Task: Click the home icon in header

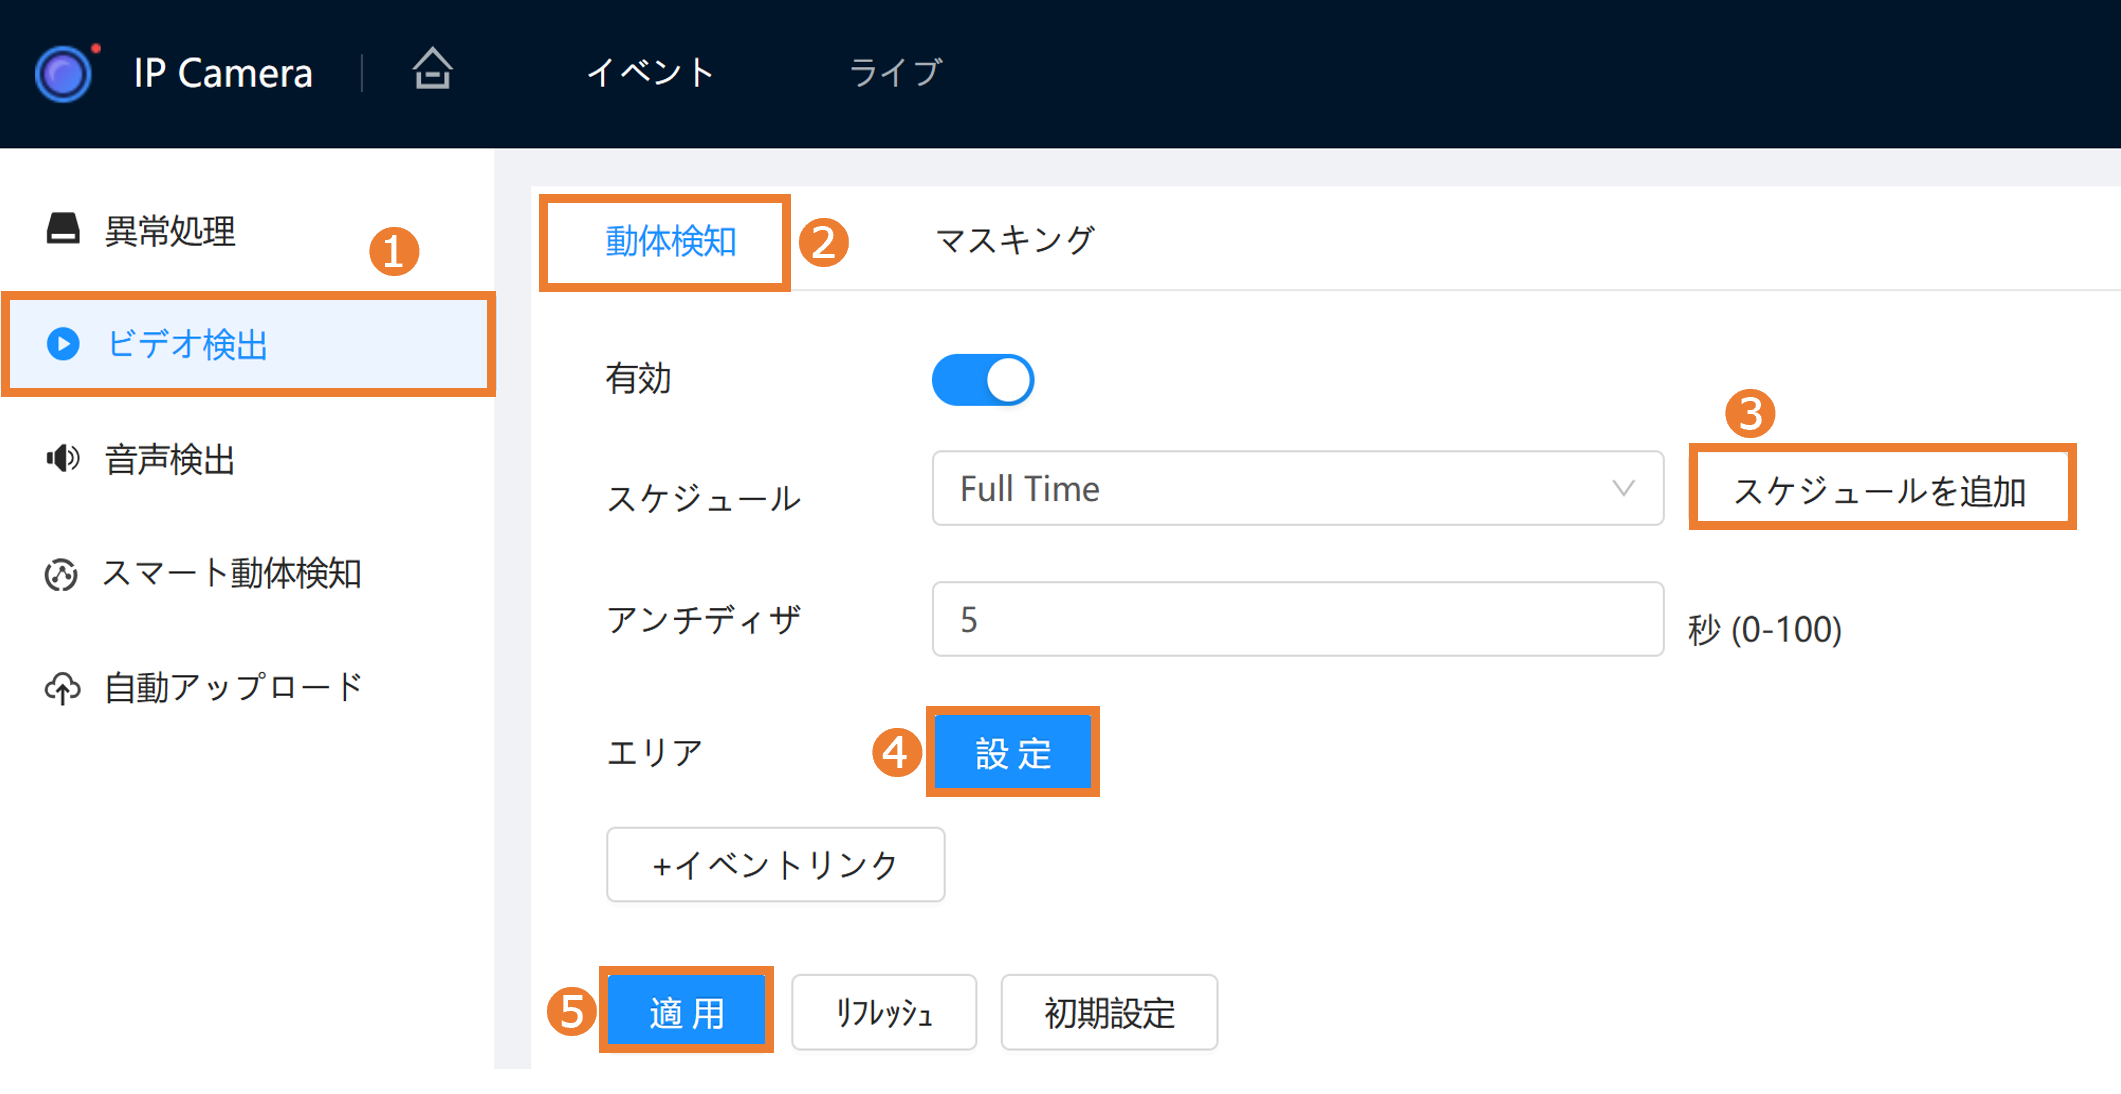Action: (x=432, y=70)
